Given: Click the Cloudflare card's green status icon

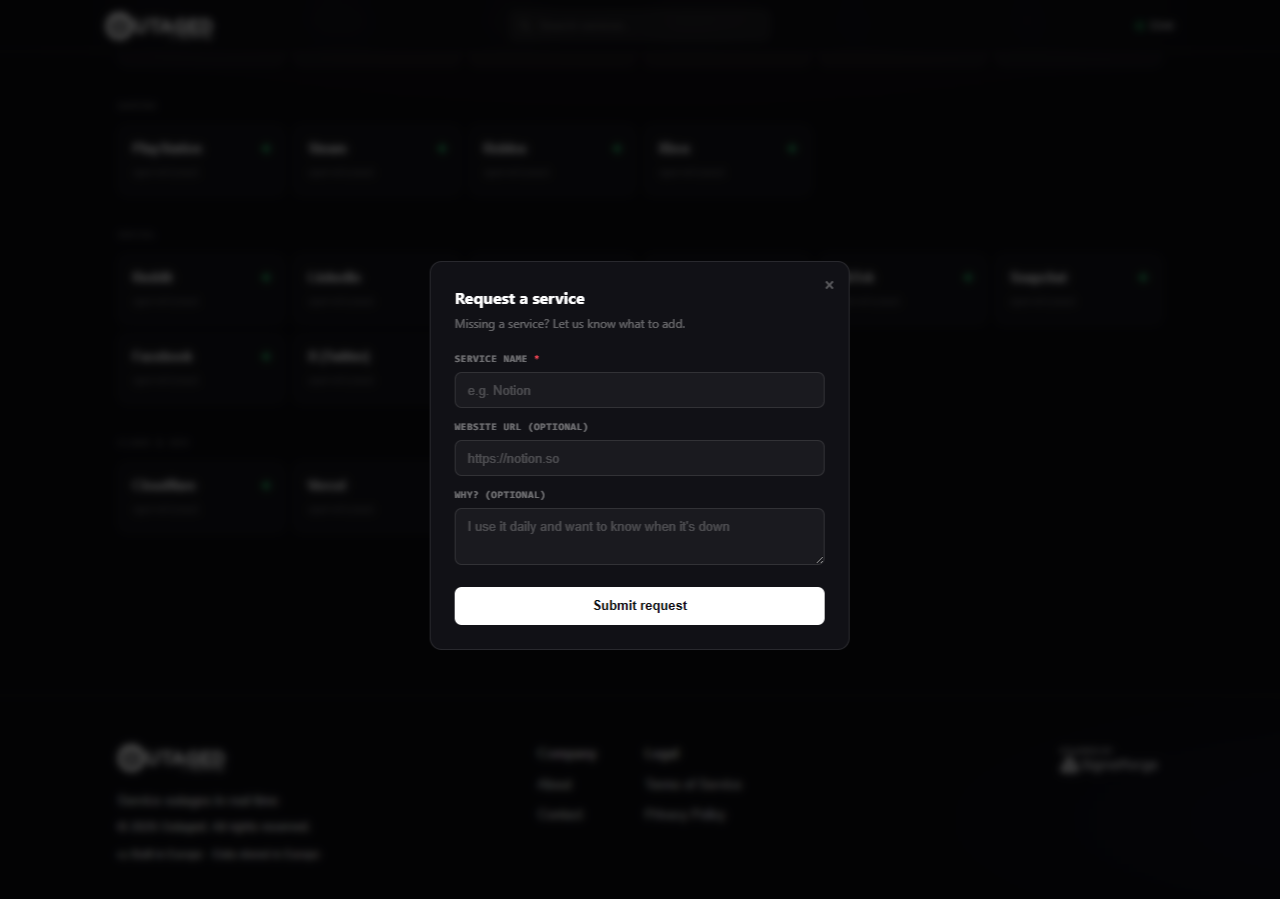Looking at the screenshot, I should click(x=266, y=485).
